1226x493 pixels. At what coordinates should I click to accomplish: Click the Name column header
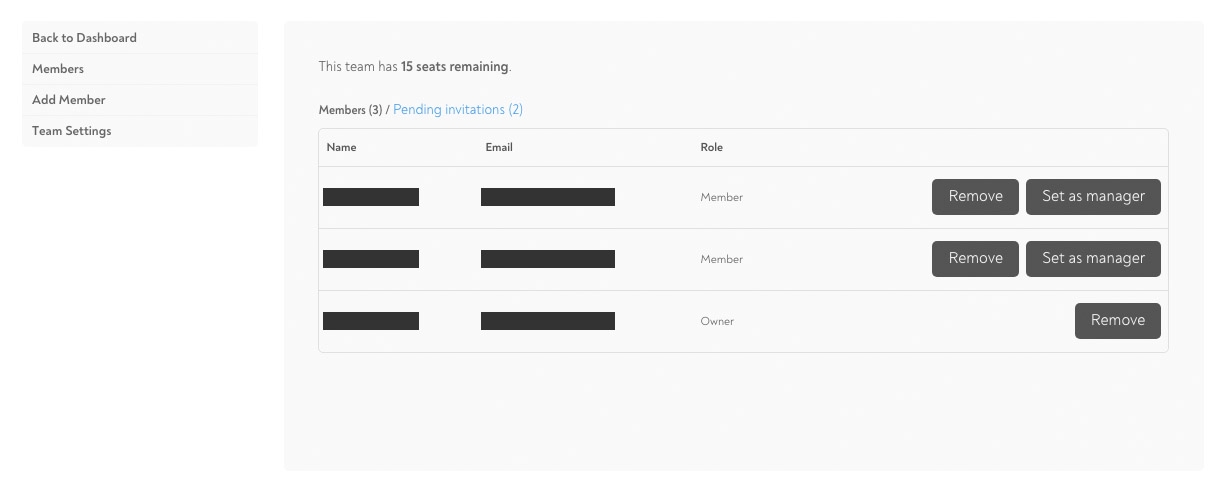pyautogui.click(x=342, y=147)
